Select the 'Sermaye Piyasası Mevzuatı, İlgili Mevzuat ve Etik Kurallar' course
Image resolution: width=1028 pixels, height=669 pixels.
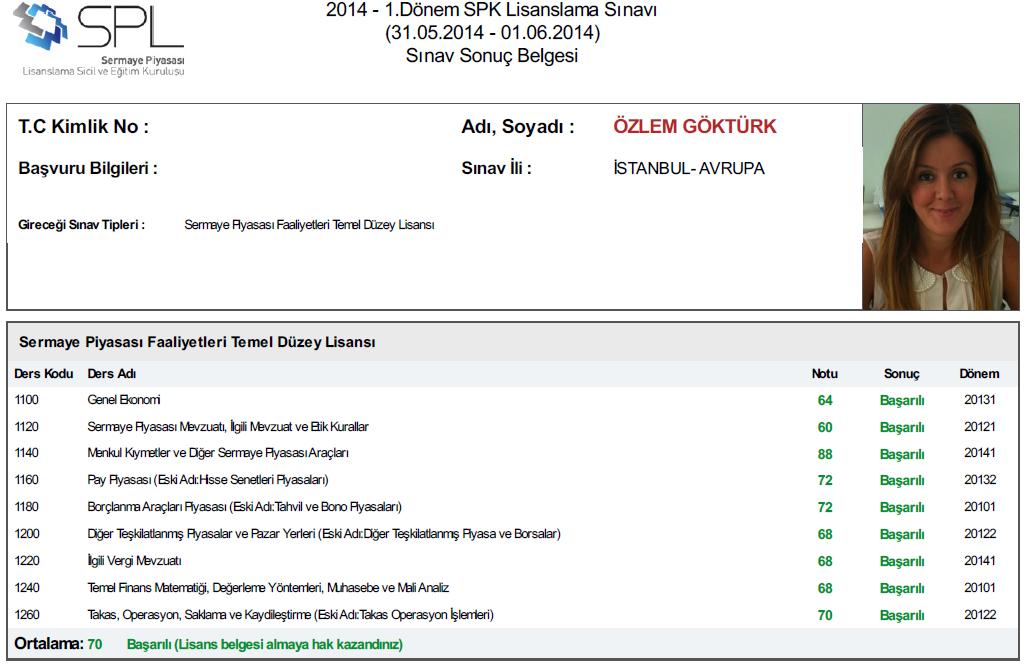click(228, 427)
